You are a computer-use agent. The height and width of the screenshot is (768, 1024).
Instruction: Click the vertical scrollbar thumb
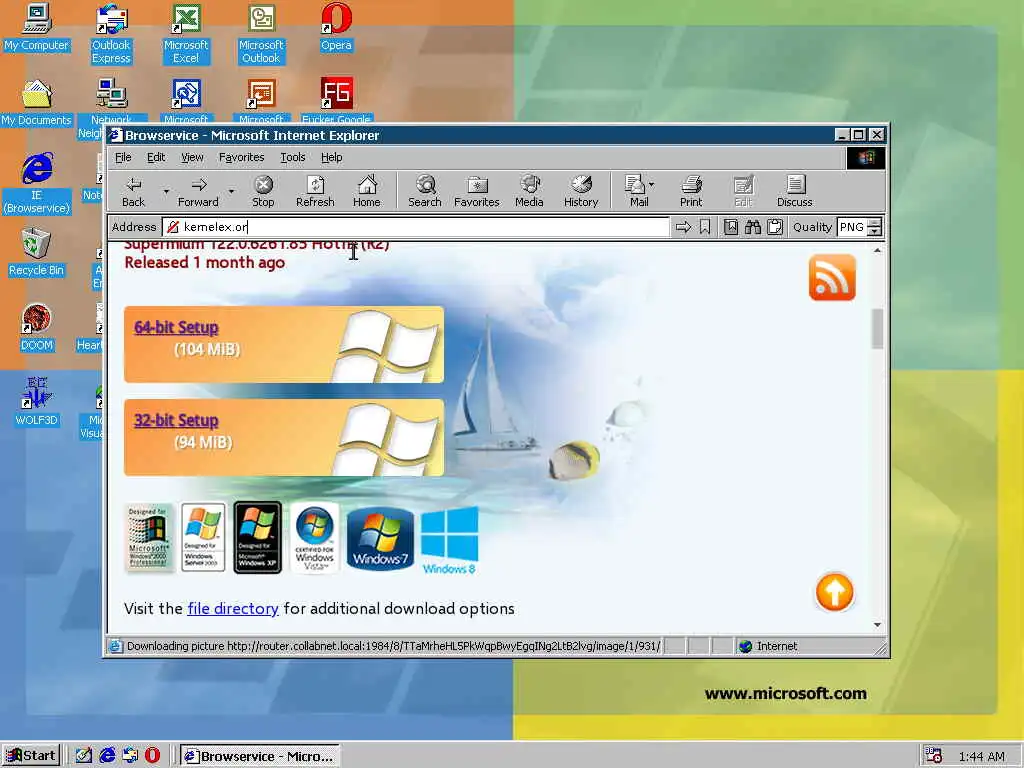(877, 328)
